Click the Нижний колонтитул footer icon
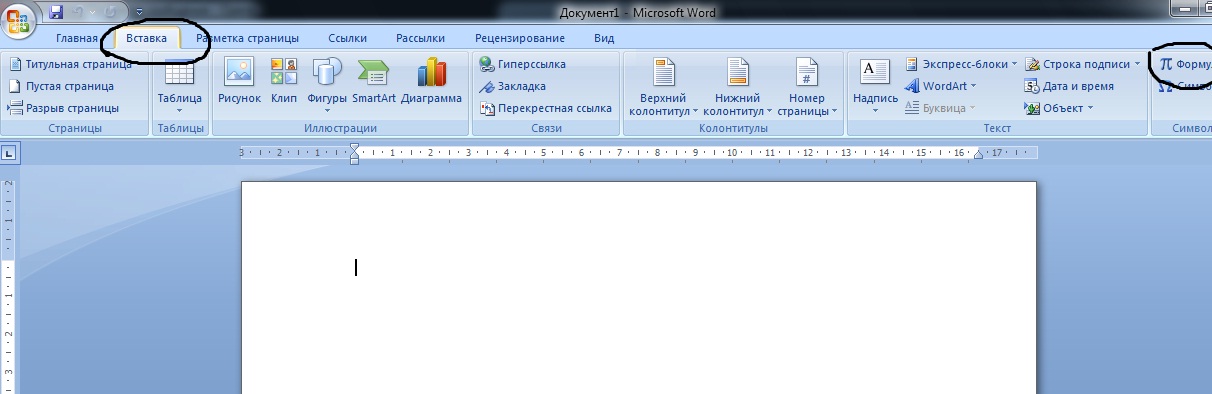This screenshot has width=1212, height=394. [738, 72]
